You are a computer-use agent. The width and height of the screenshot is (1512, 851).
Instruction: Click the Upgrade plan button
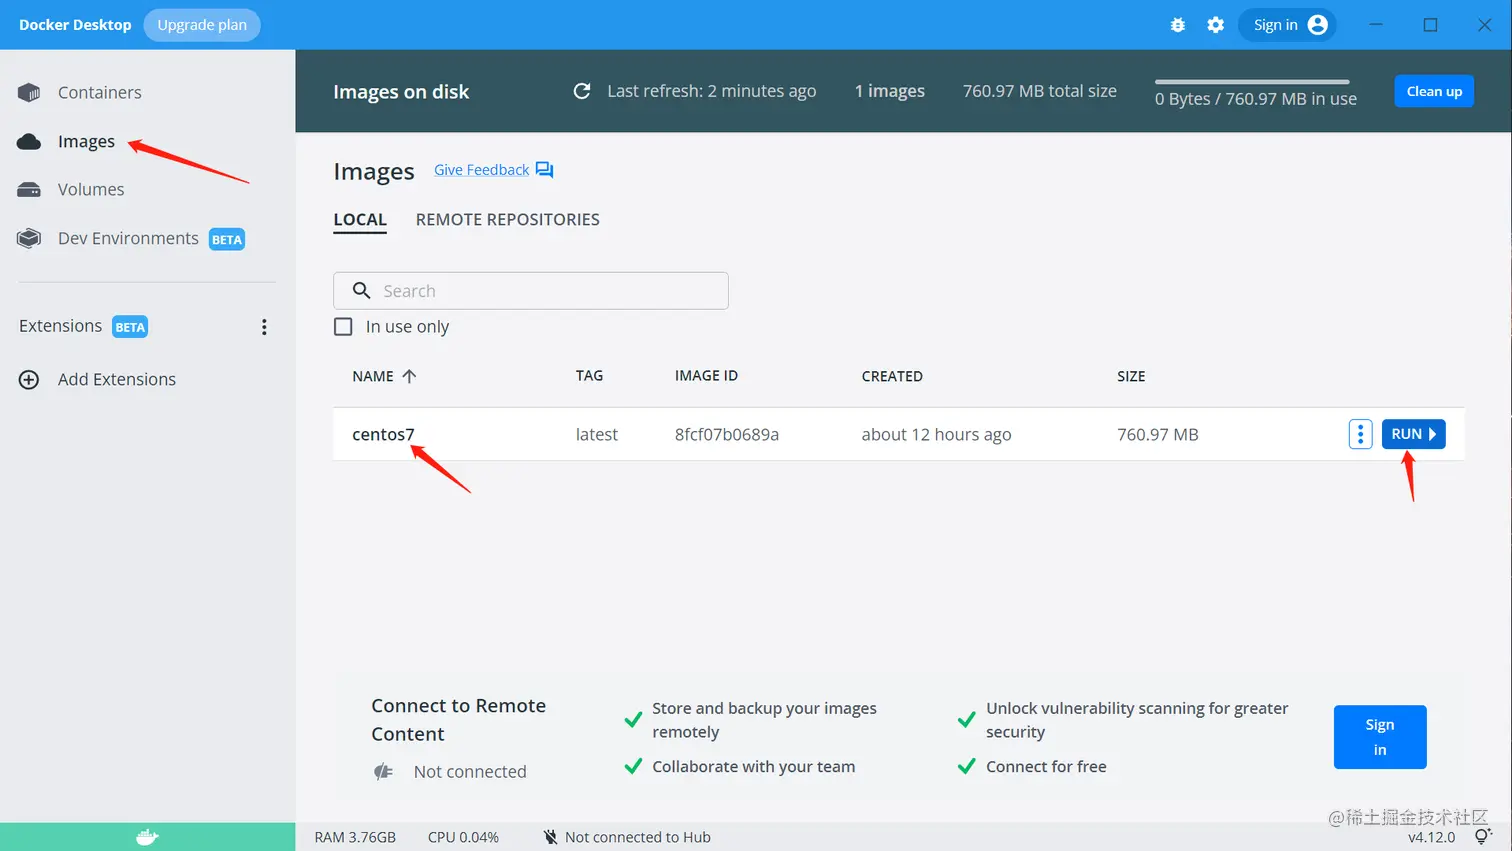coord(202,25)
